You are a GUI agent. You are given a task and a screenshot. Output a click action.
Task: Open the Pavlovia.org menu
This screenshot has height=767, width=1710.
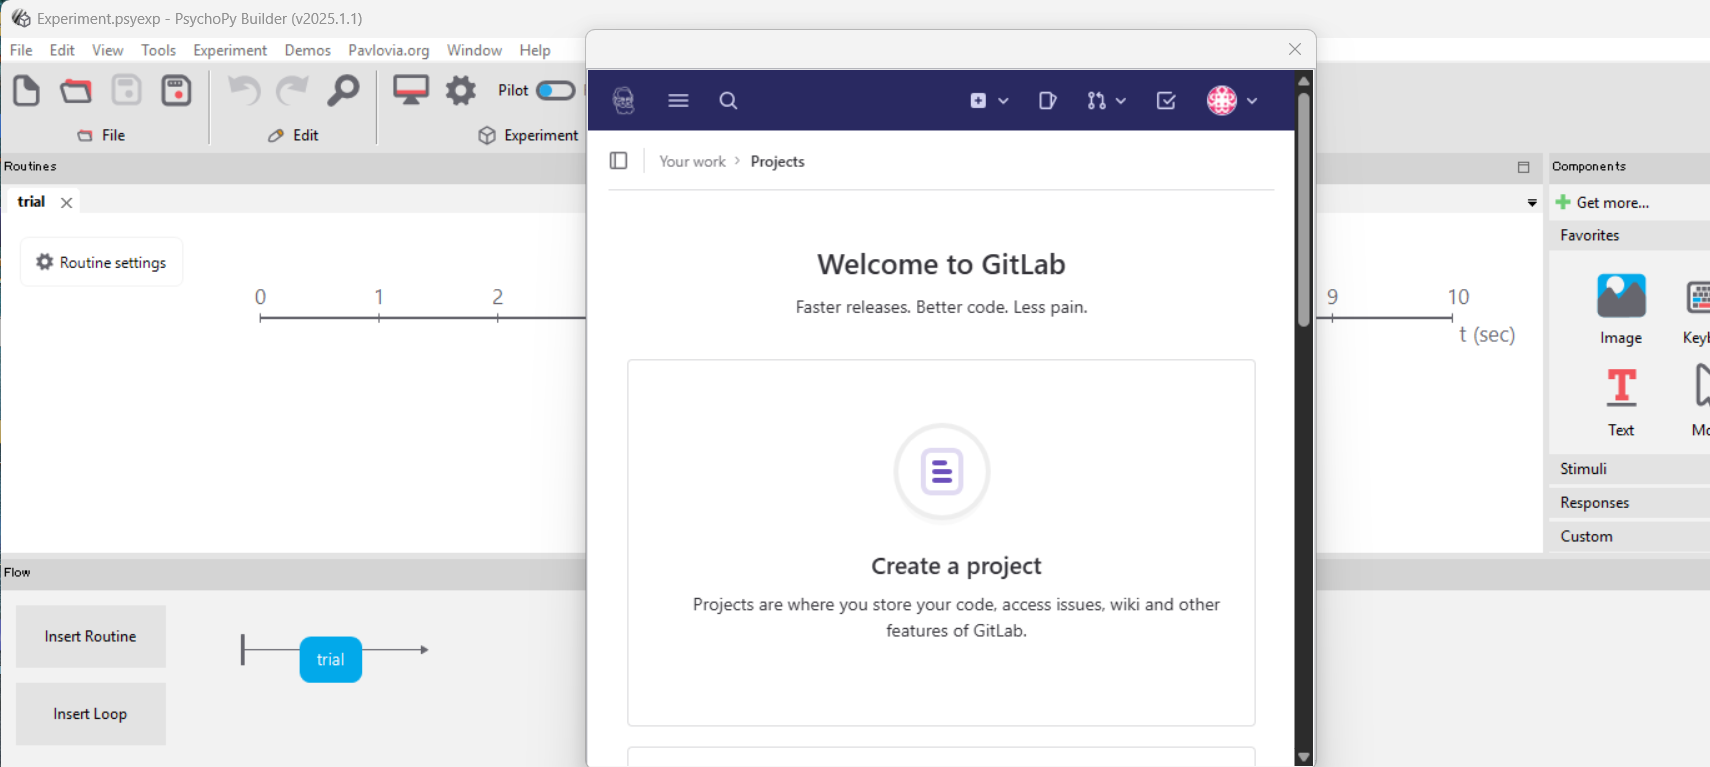click(x=388, y=50)
